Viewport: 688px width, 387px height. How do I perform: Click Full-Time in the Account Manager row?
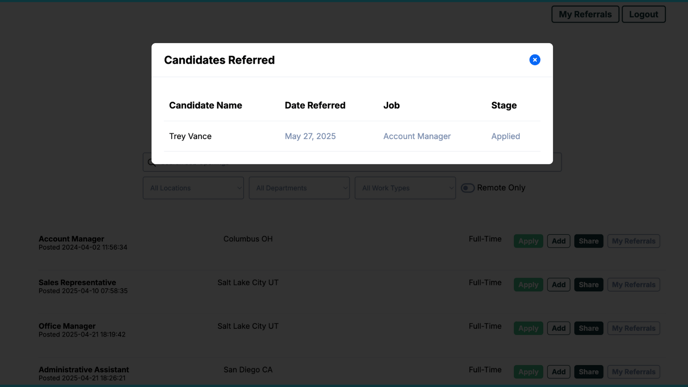click(485, 239)
